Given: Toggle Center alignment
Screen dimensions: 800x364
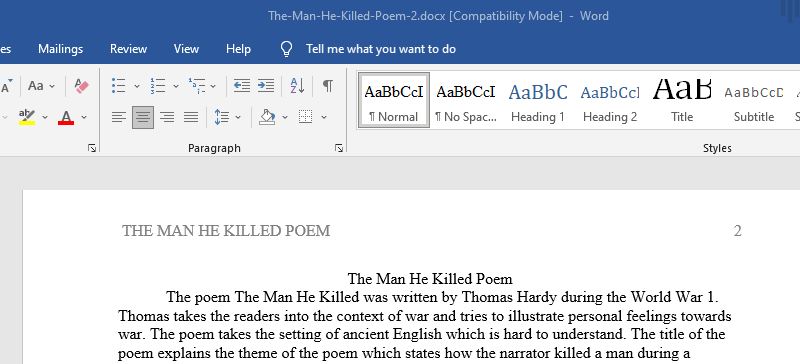Looking at the screenshot, I should [x=143, y=117].
